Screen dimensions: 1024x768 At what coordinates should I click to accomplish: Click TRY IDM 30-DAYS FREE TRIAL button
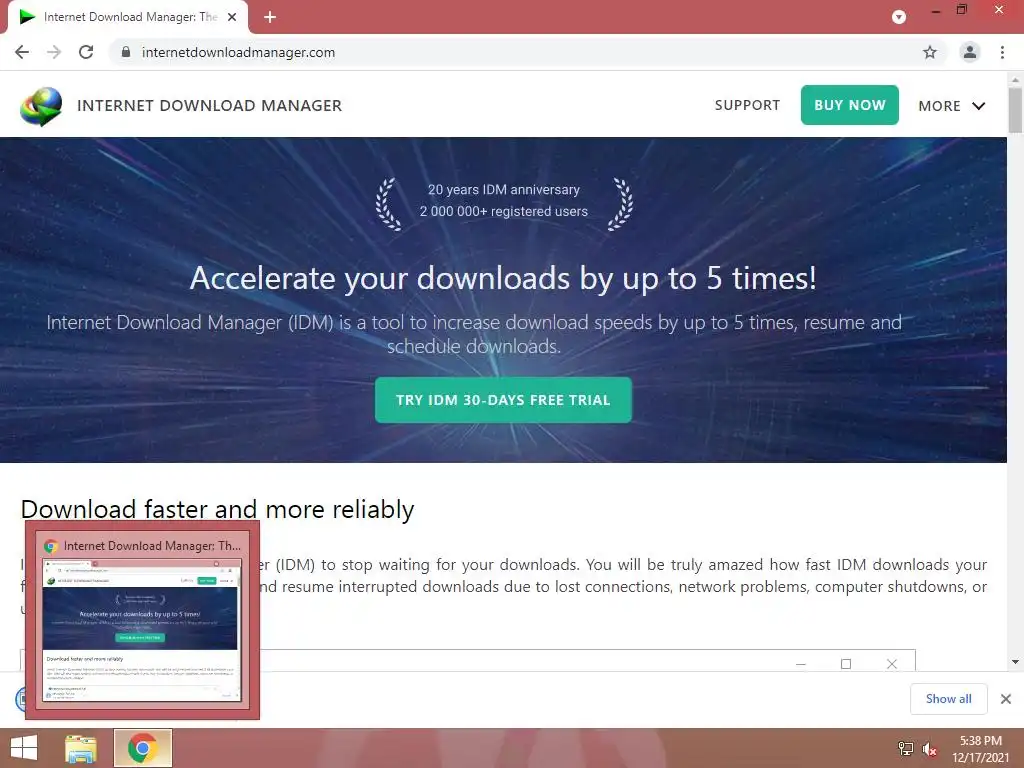pyautogui.click(x=504, y=400)
